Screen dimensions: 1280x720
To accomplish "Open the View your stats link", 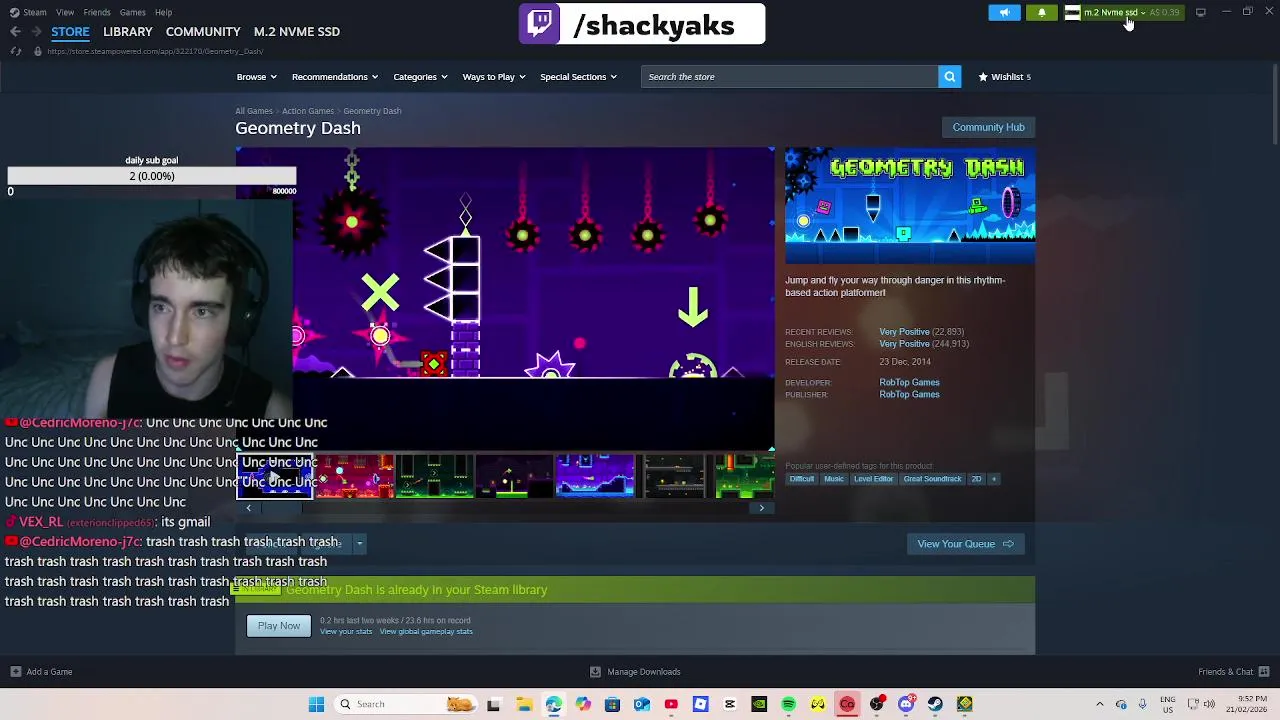I will pos(346,632).
